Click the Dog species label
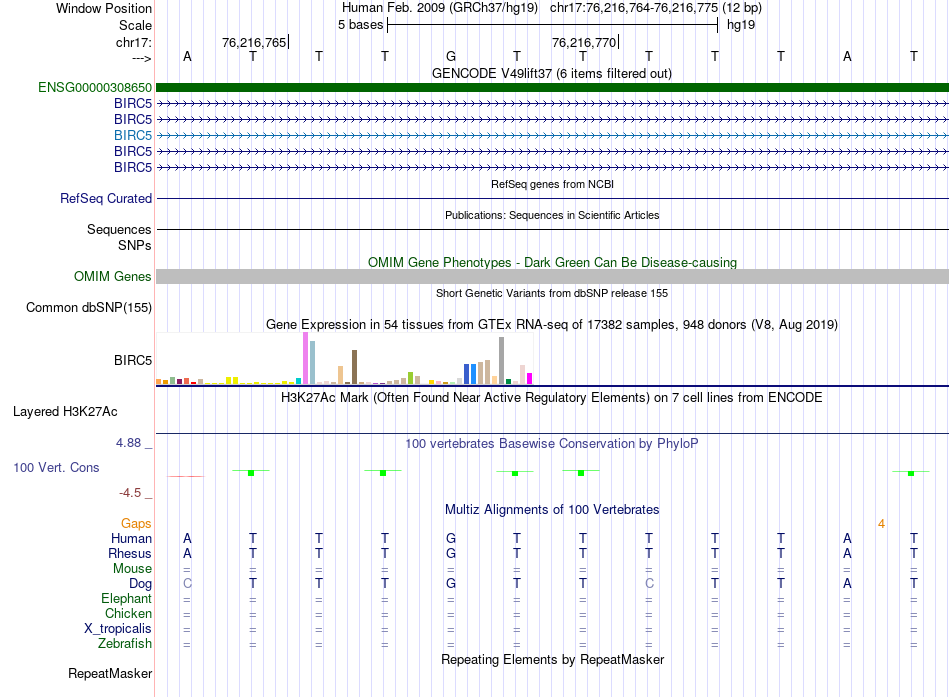950x697 pixels. coord(141,584)
